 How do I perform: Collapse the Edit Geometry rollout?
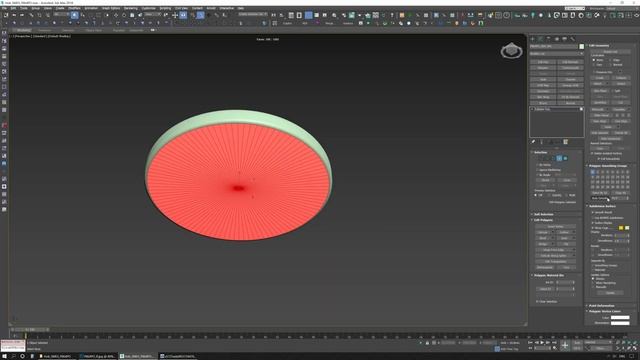point(599,45)
